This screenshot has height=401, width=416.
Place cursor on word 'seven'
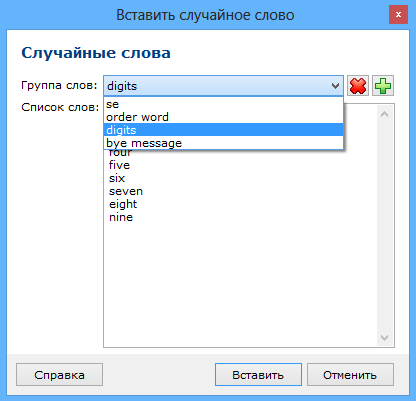(126, 191)
